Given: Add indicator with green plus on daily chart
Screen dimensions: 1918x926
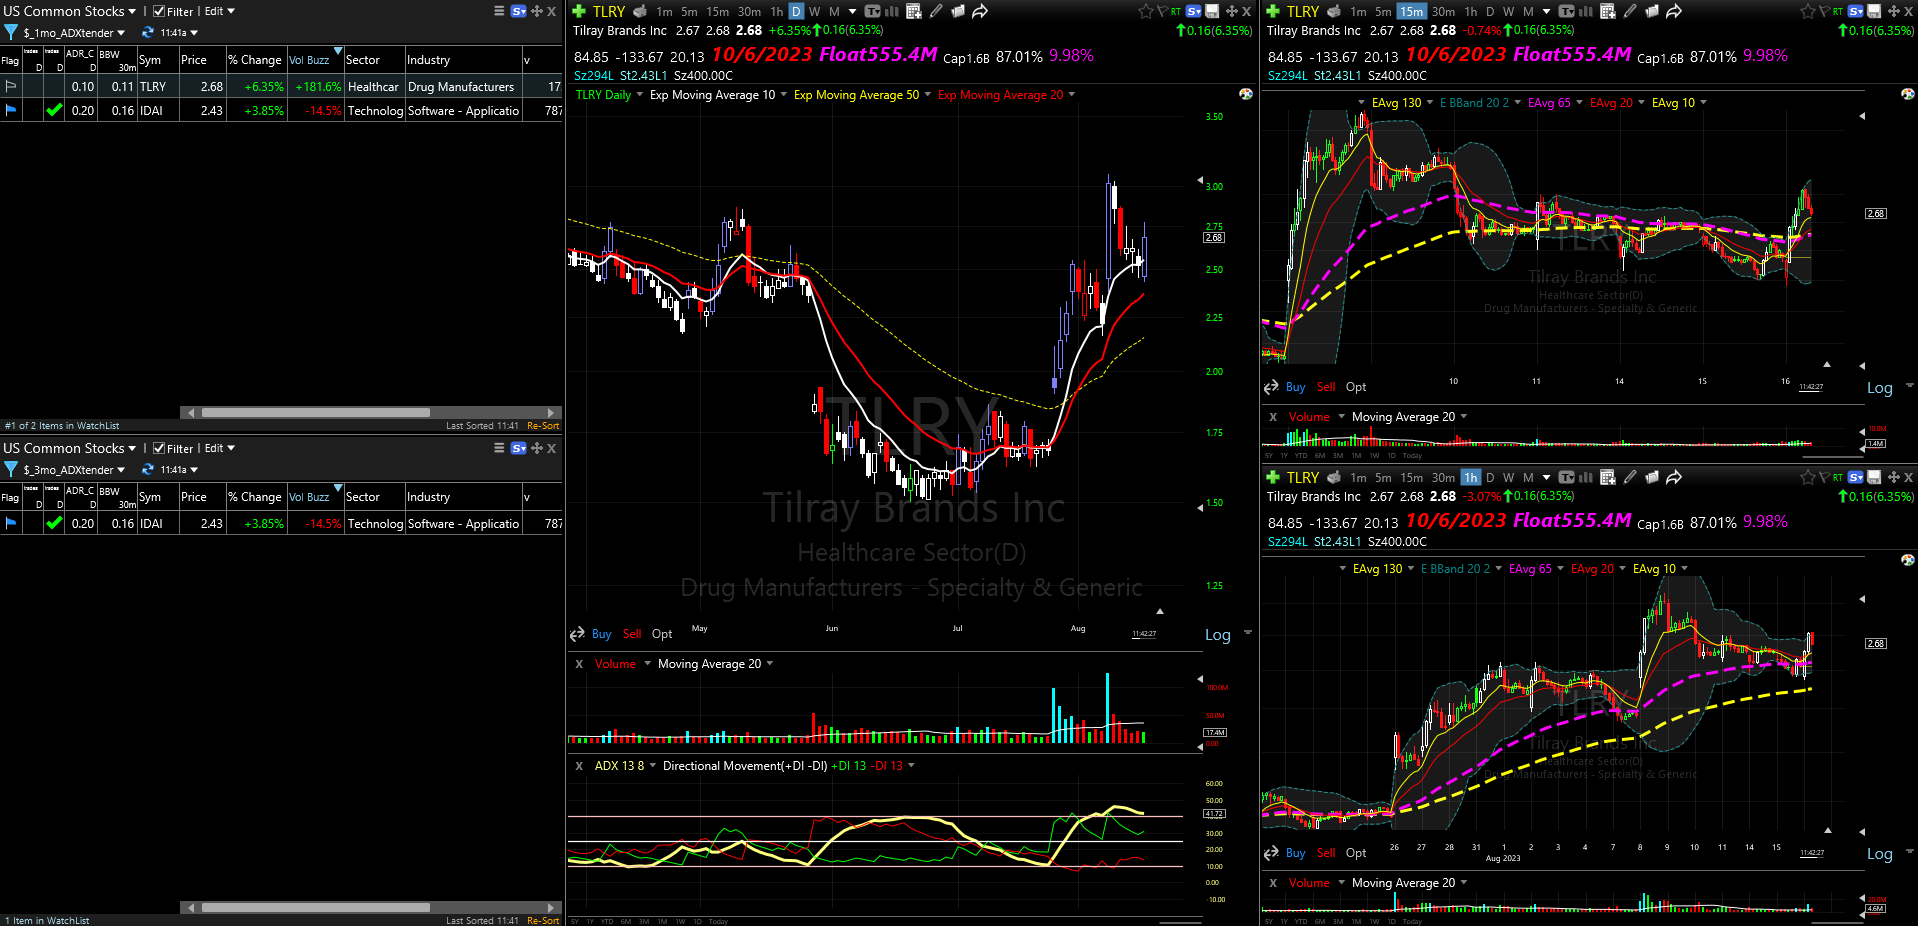Looking at the screenshot, I should coord(578,11).
